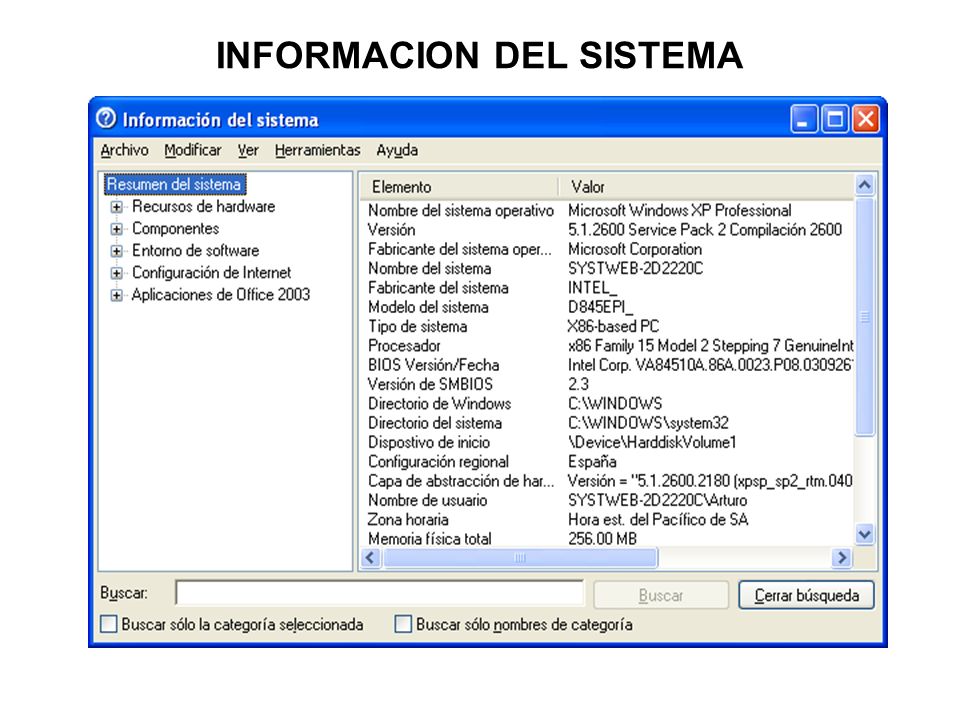Image resolution: width=960 pixels, height=720 pixels.
Task: Click the Información del sistema title bar icon
Action: coord(106,118)
